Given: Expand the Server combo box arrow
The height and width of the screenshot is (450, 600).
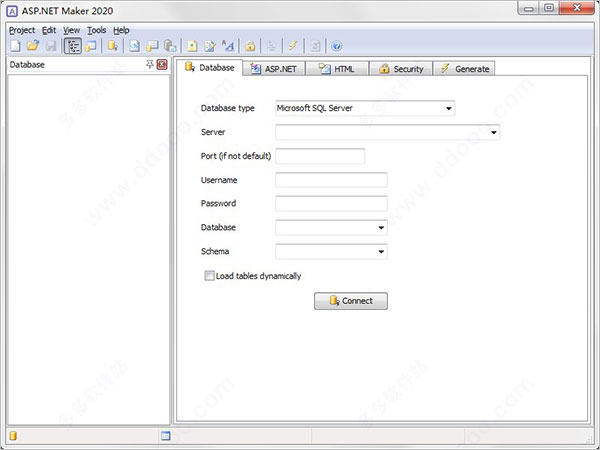Looking at the screenshot, I should pyautogui.click(x=494, y=132).
